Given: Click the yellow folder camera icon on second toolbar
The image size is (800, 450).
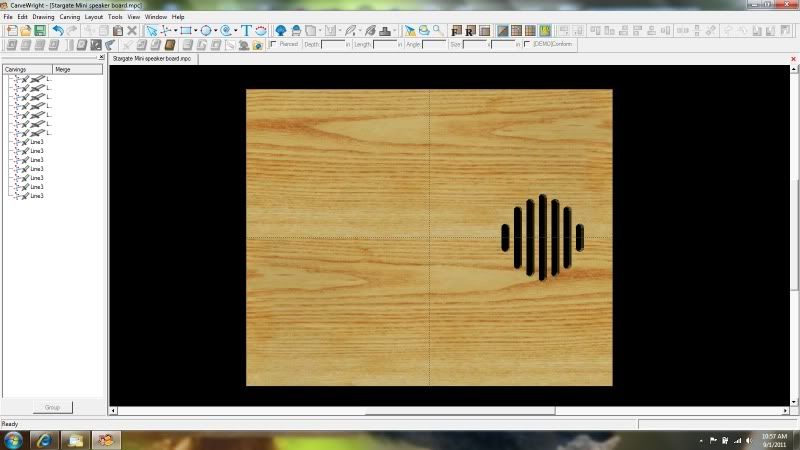Looking at the screenshot, I should (258, 45).
